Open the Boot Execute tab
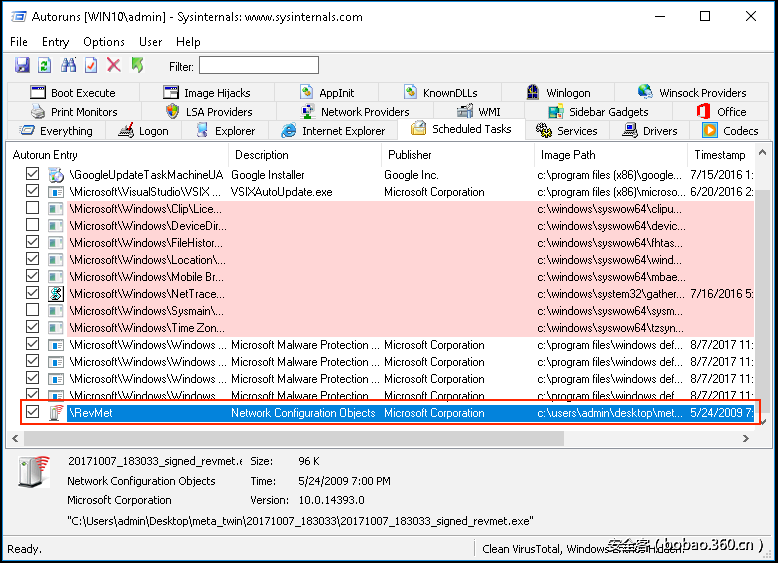Viewport: 778px width, 563px height. [73, 93]
